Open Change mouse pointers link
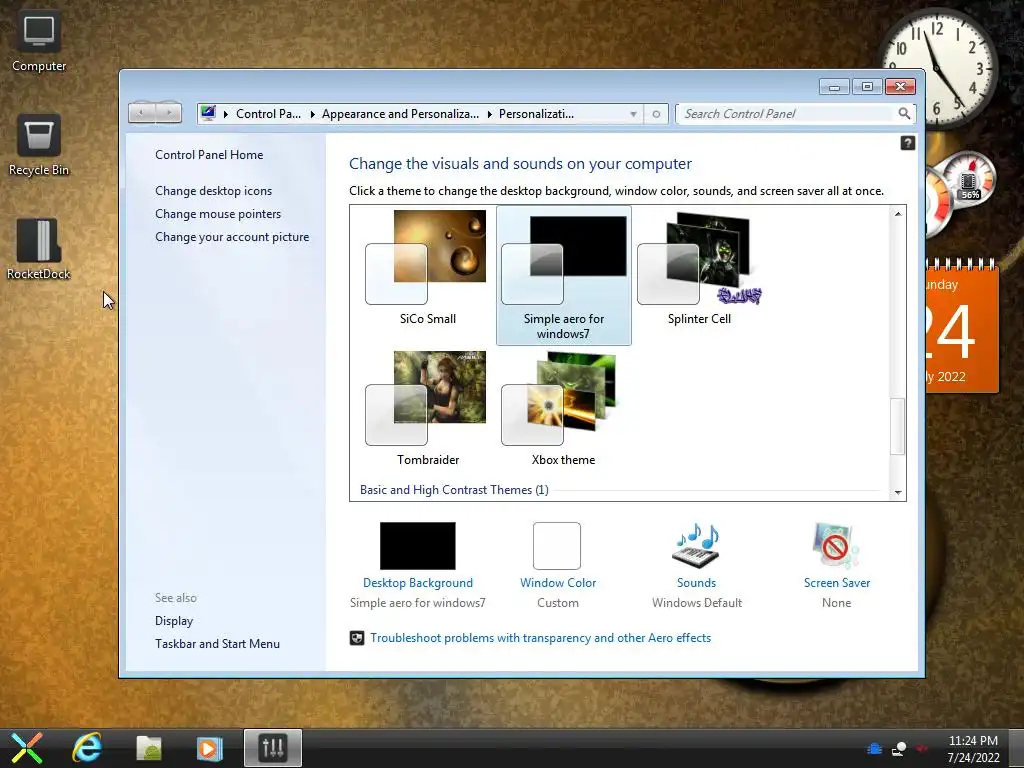Viewport: 1024px width, 768px height. (218, 214)
